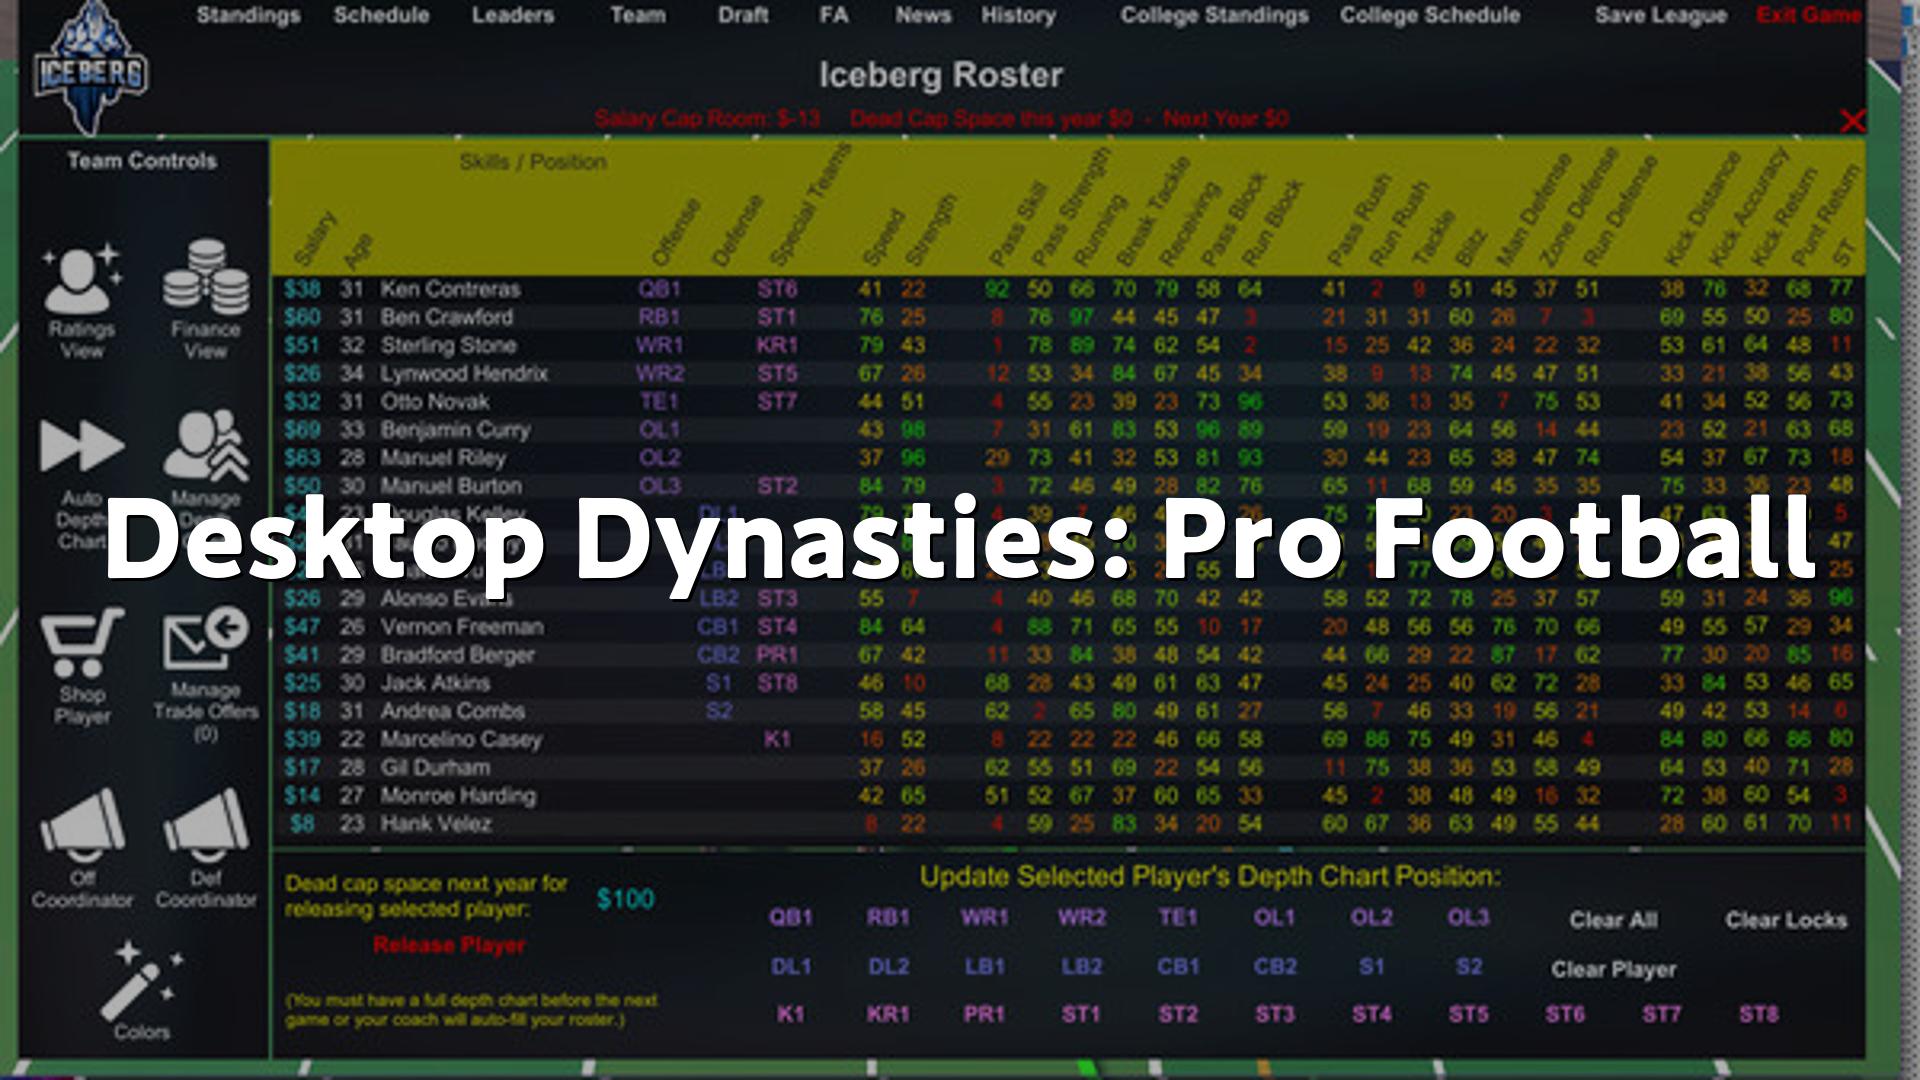The width and height of the screenshot is (1920, 1080).
Task: Assign player to ST8 depth slot
Action: click(x=1758, y=1014)
